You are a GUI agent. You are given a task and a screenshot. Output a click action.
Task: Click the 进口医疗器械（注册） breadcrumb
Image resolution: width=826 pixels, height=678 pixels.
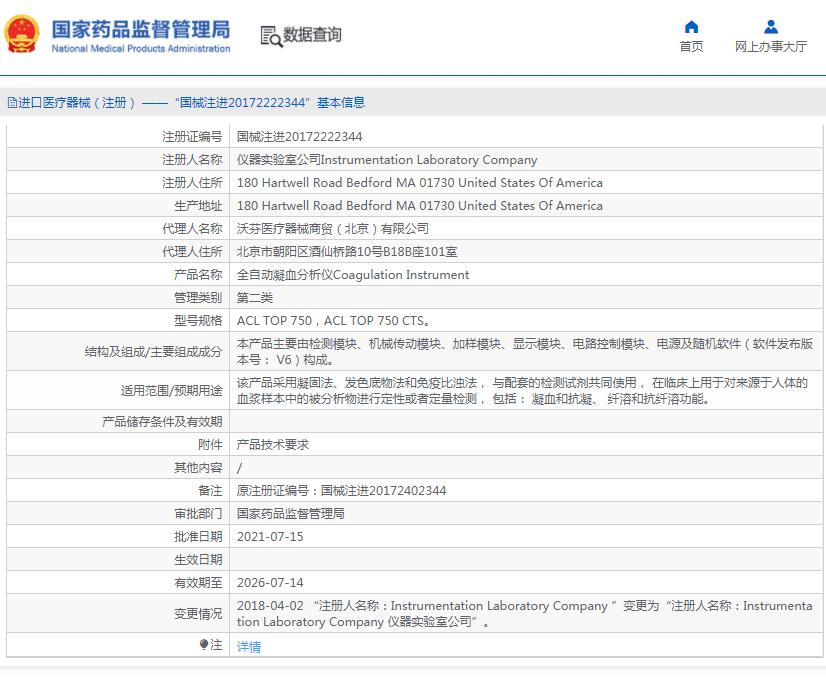click(77, 103)
